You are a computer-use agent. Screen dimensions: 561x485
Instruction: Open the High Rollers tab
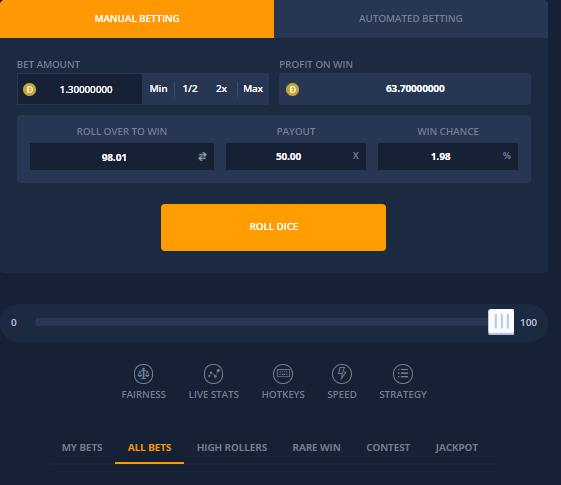232,447
